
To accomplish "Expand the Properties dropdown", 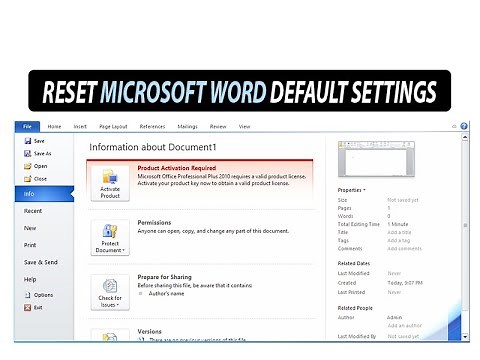I will tap(351, 190).
